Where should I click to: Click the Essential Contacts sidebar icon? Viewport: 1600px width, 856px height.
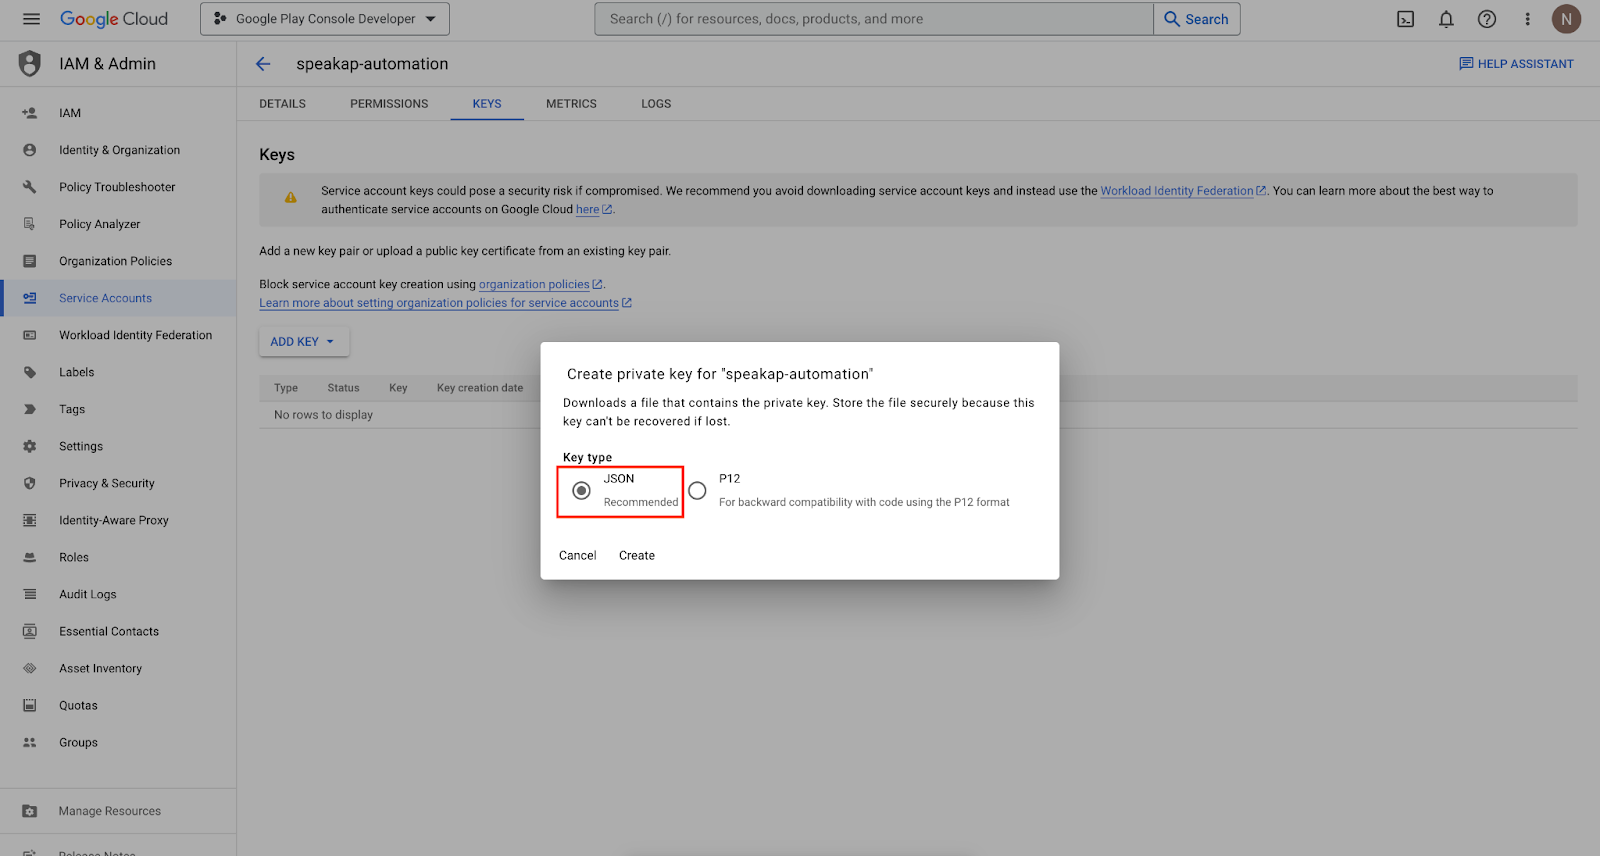pyautogui.click(x=30, y=631)
